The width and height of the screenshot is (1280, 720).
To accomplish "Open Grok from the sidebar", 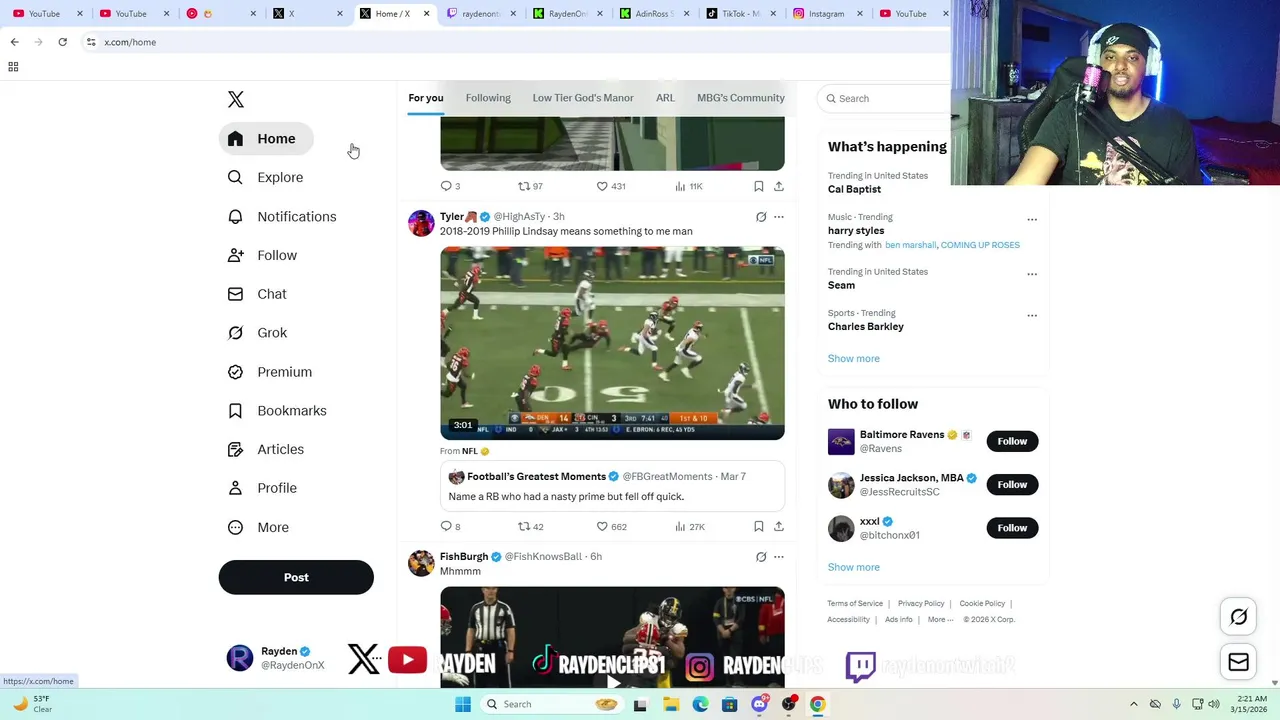I will [258, 333].
